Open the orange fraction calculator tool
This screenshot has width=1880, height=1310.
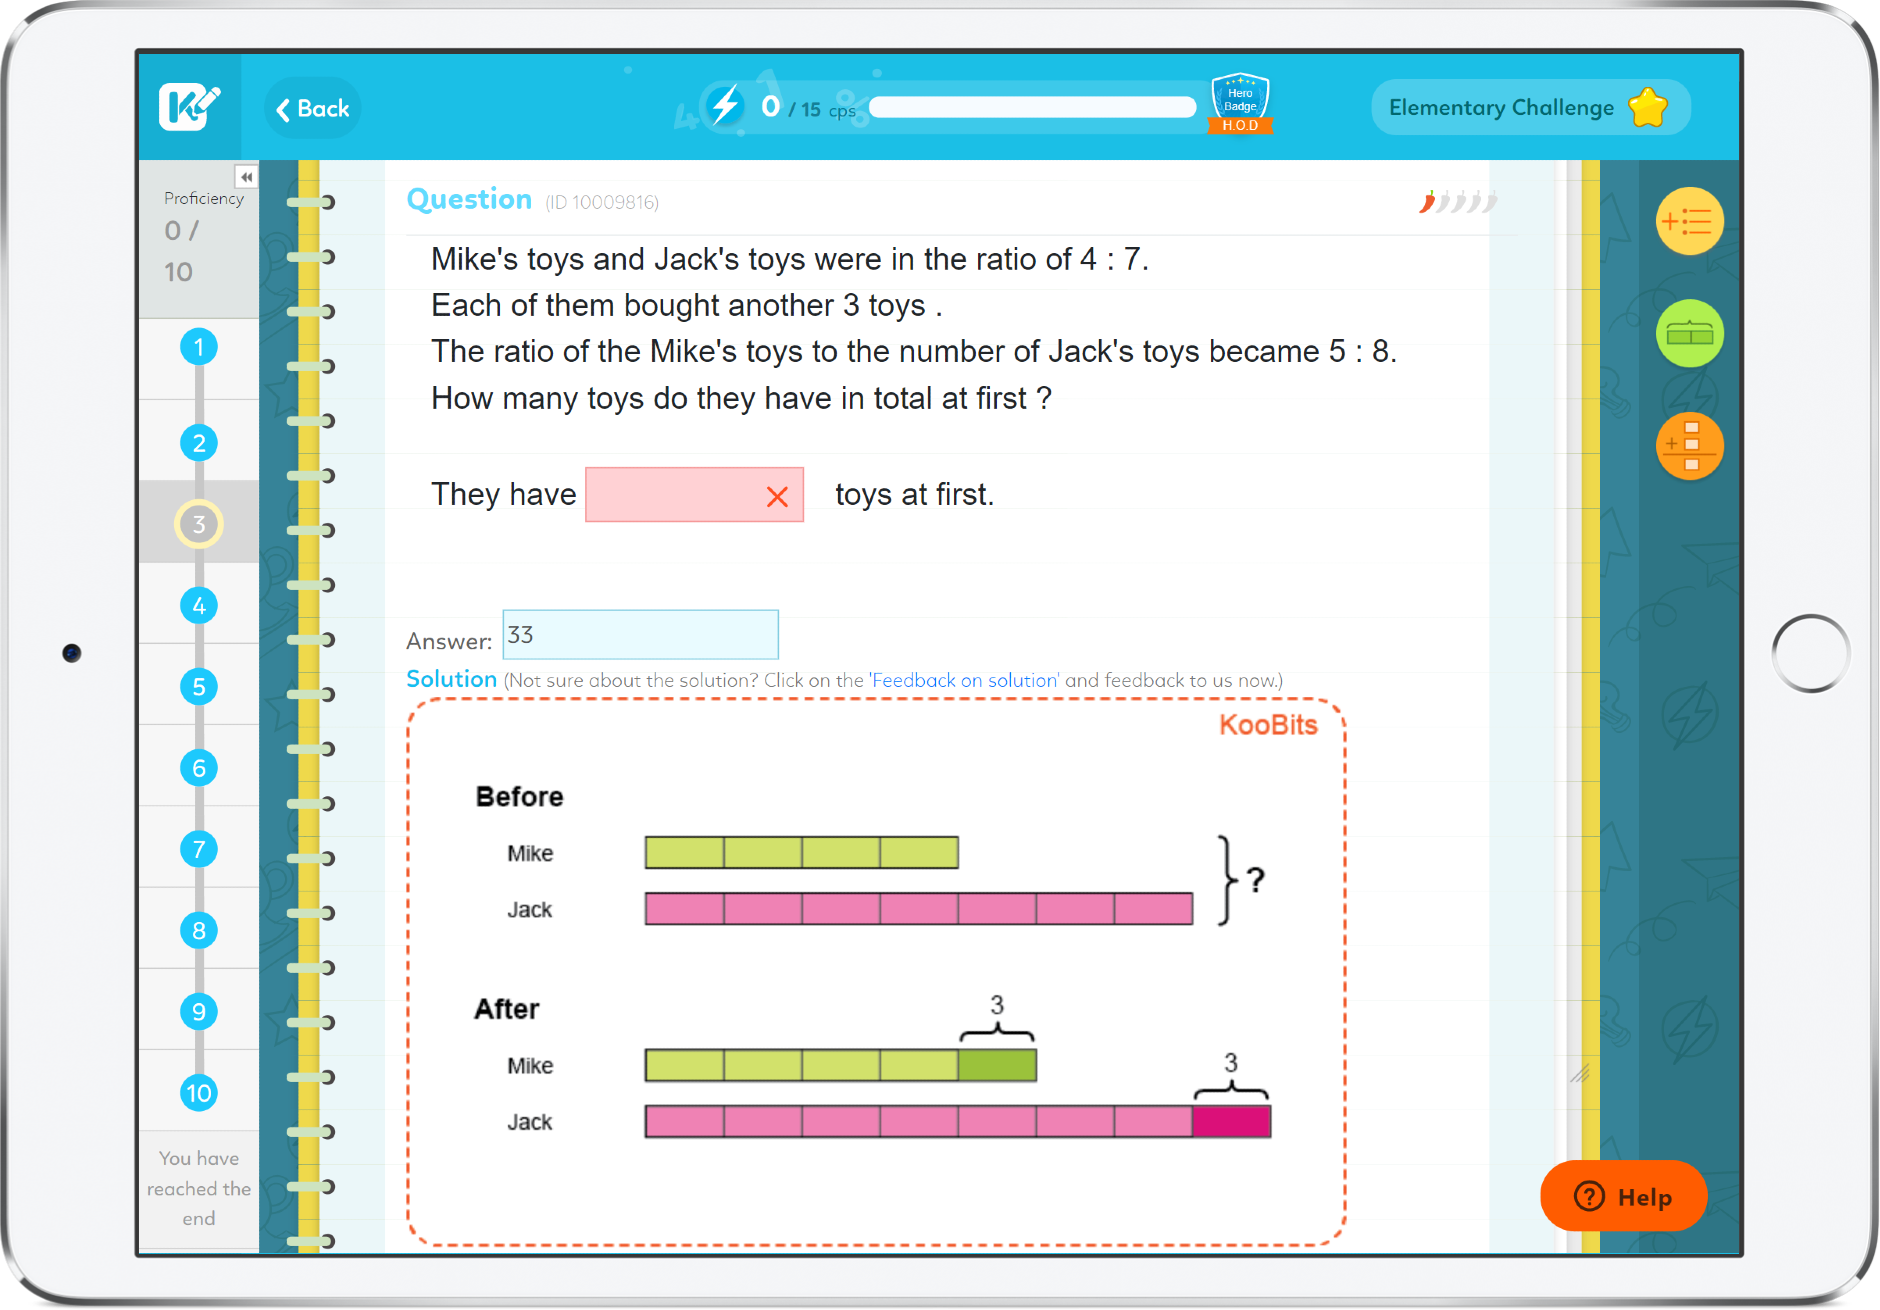pos(1689,446)
